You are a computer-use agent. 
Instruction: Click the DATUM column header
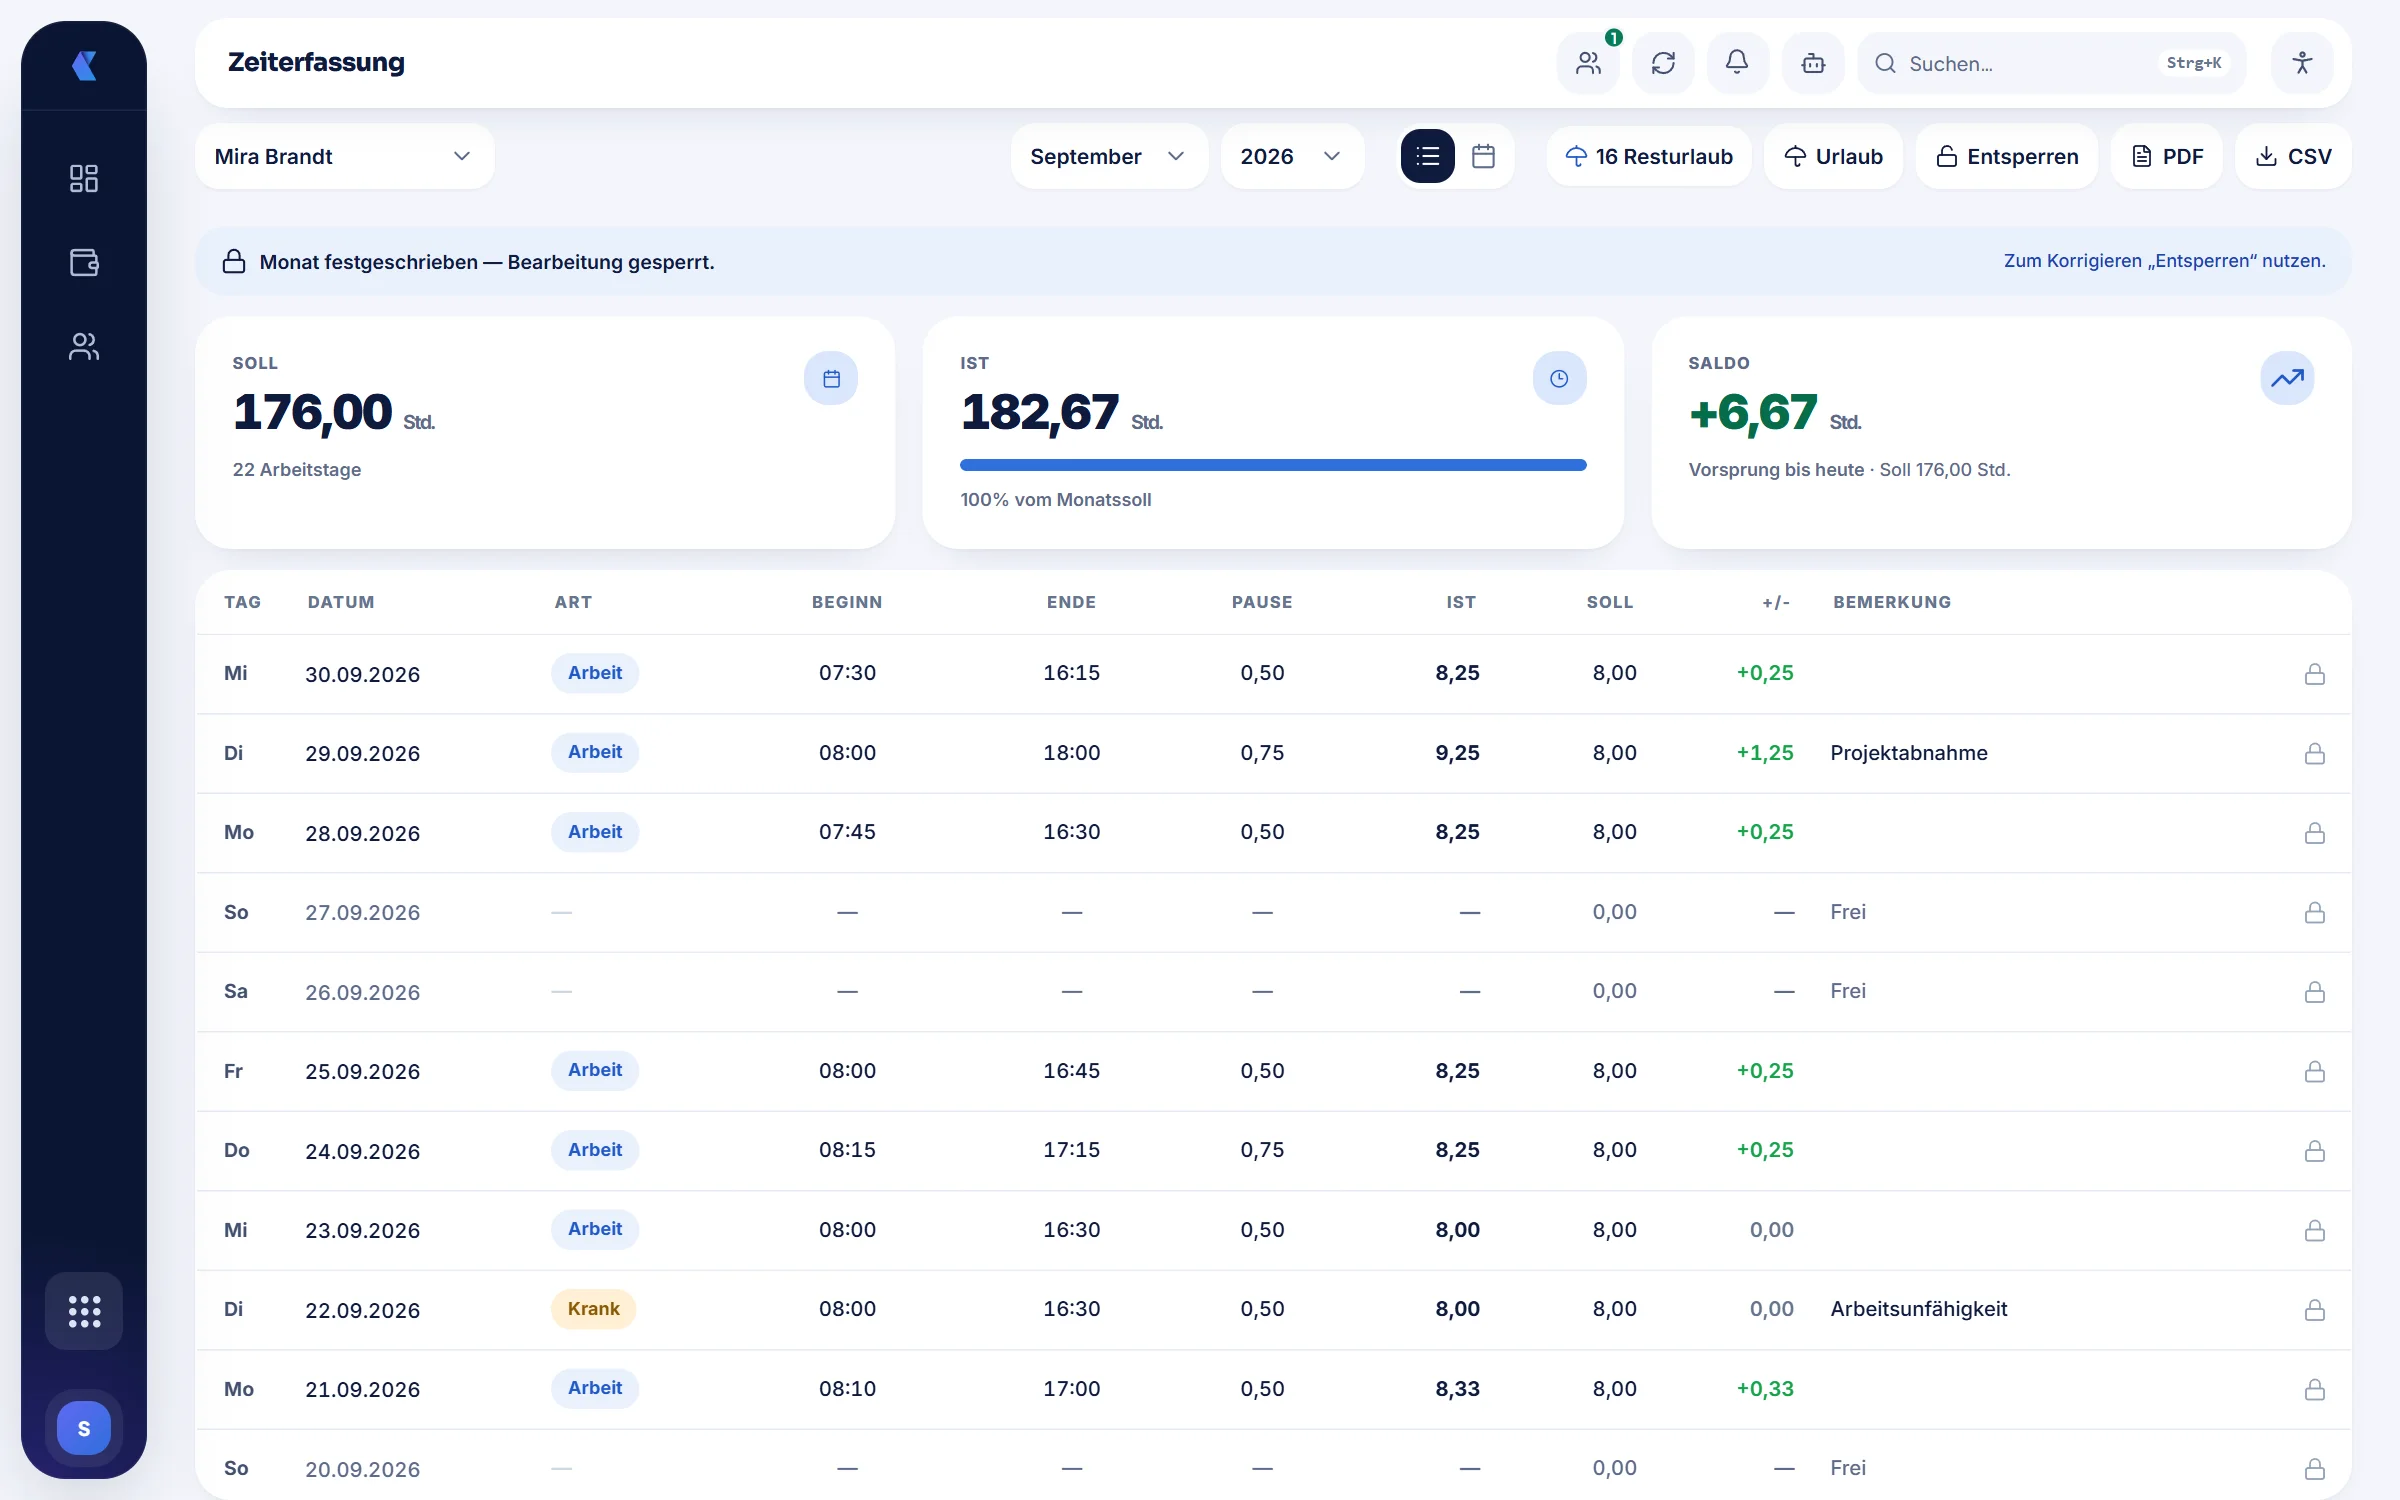tap(341, 602)
